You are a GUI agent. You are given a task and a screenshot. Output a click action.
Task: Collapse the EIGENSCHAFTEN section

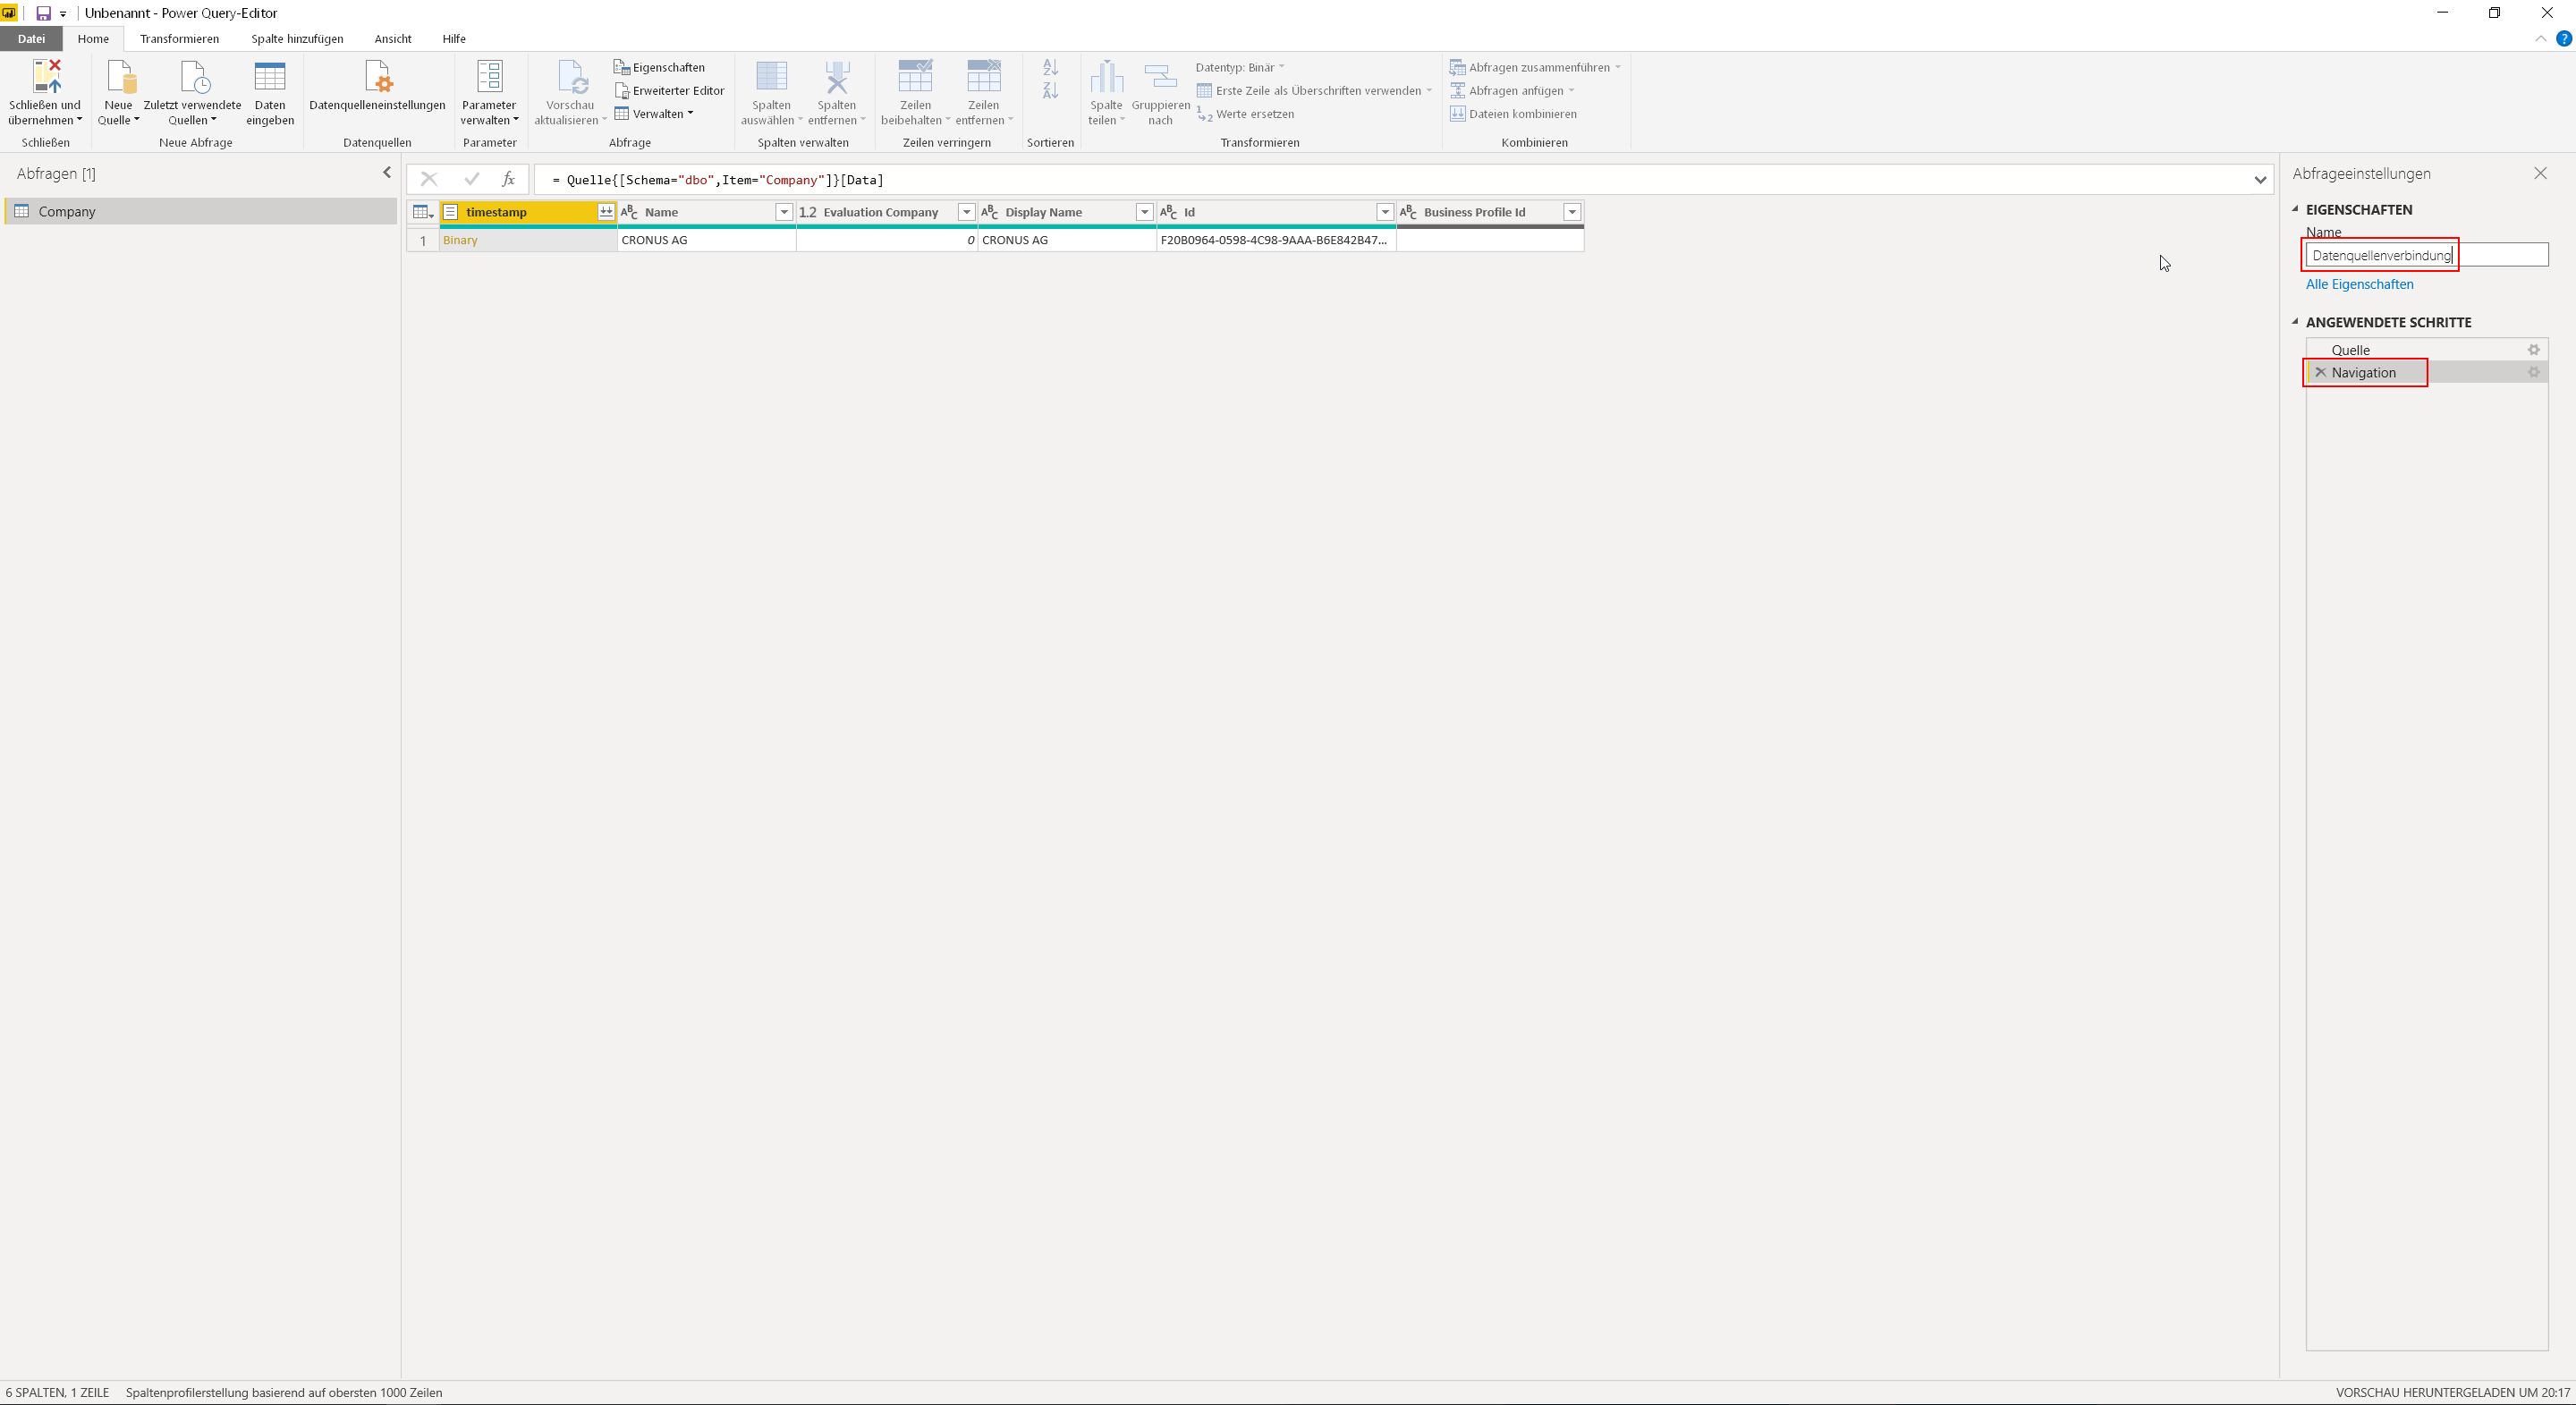pos(2296,209)
